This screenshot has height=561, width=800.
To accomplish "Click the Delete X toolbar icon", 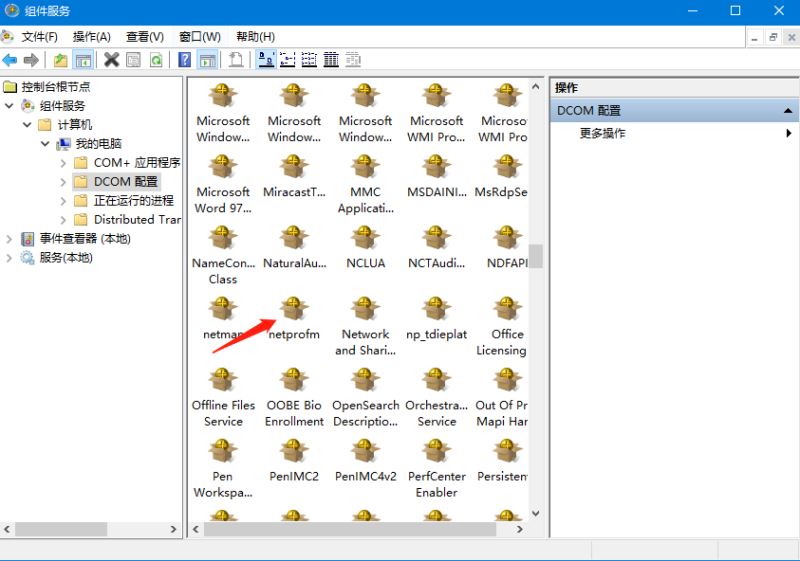I will [111, 60].
